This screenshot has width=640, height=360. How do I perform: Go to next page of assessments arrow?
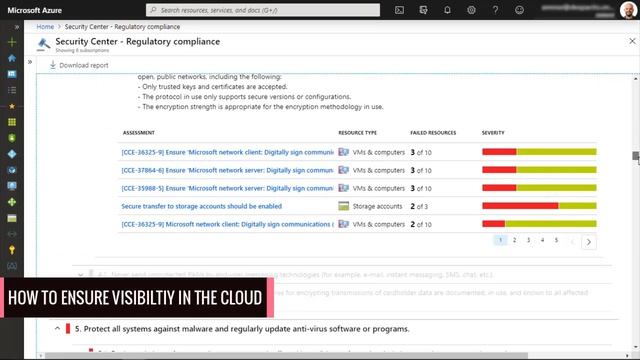tap(589, 242)
